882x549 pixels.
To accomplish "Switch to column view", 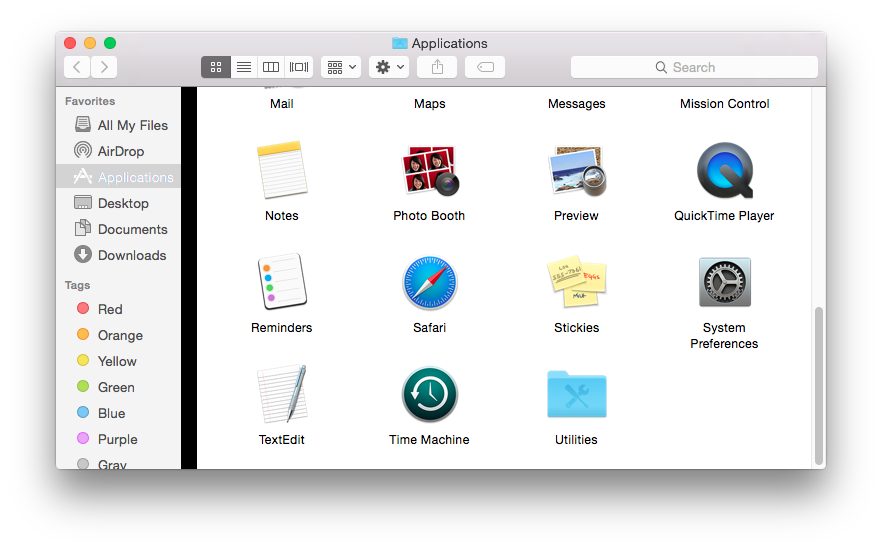I will (x=271, y=67).
